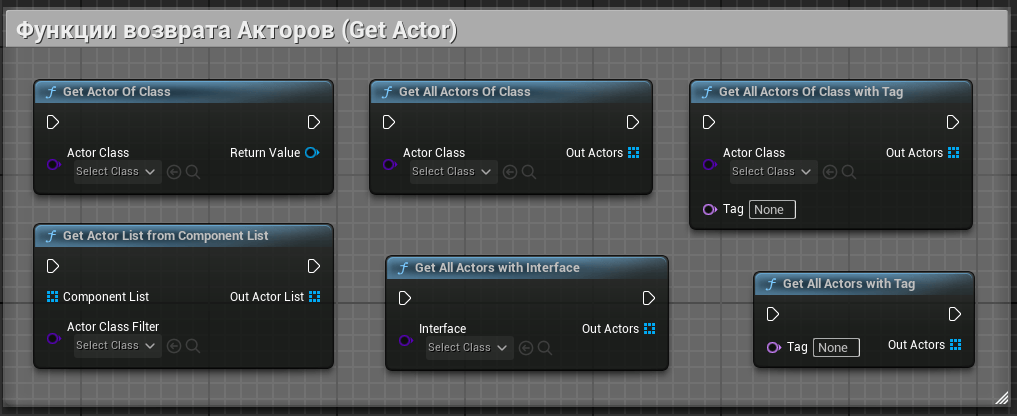Click Out Actors array pin on Get All Actors Of Class
Screen dimensions: 1017x416
[x=633, y=153]
